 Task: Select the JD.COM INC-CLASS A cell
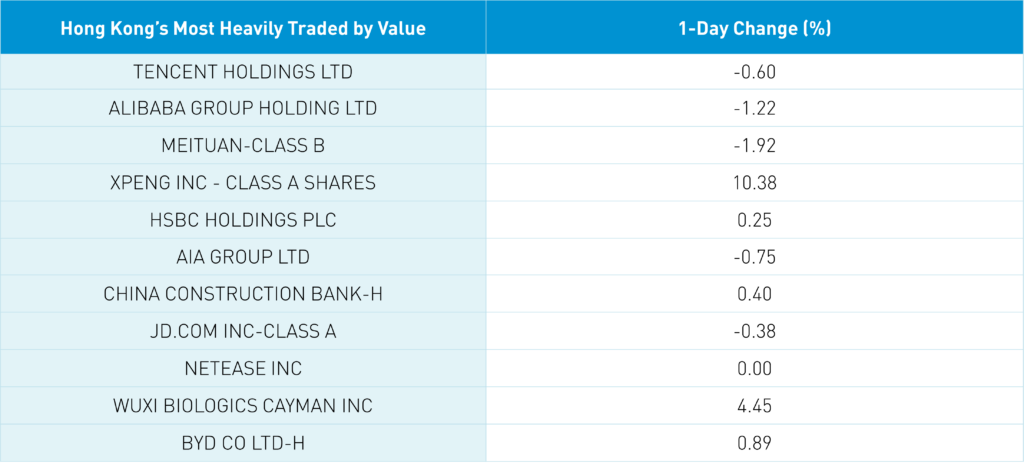(243, 331)
